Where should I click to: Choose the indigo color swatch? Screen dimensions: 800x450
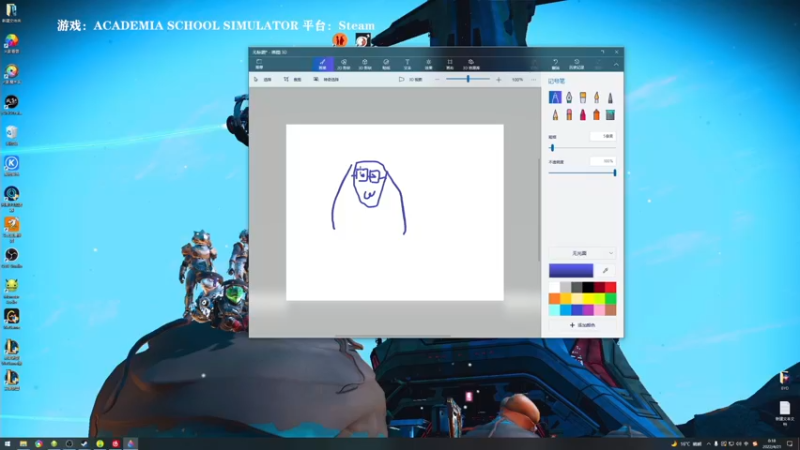click(577, 310)
